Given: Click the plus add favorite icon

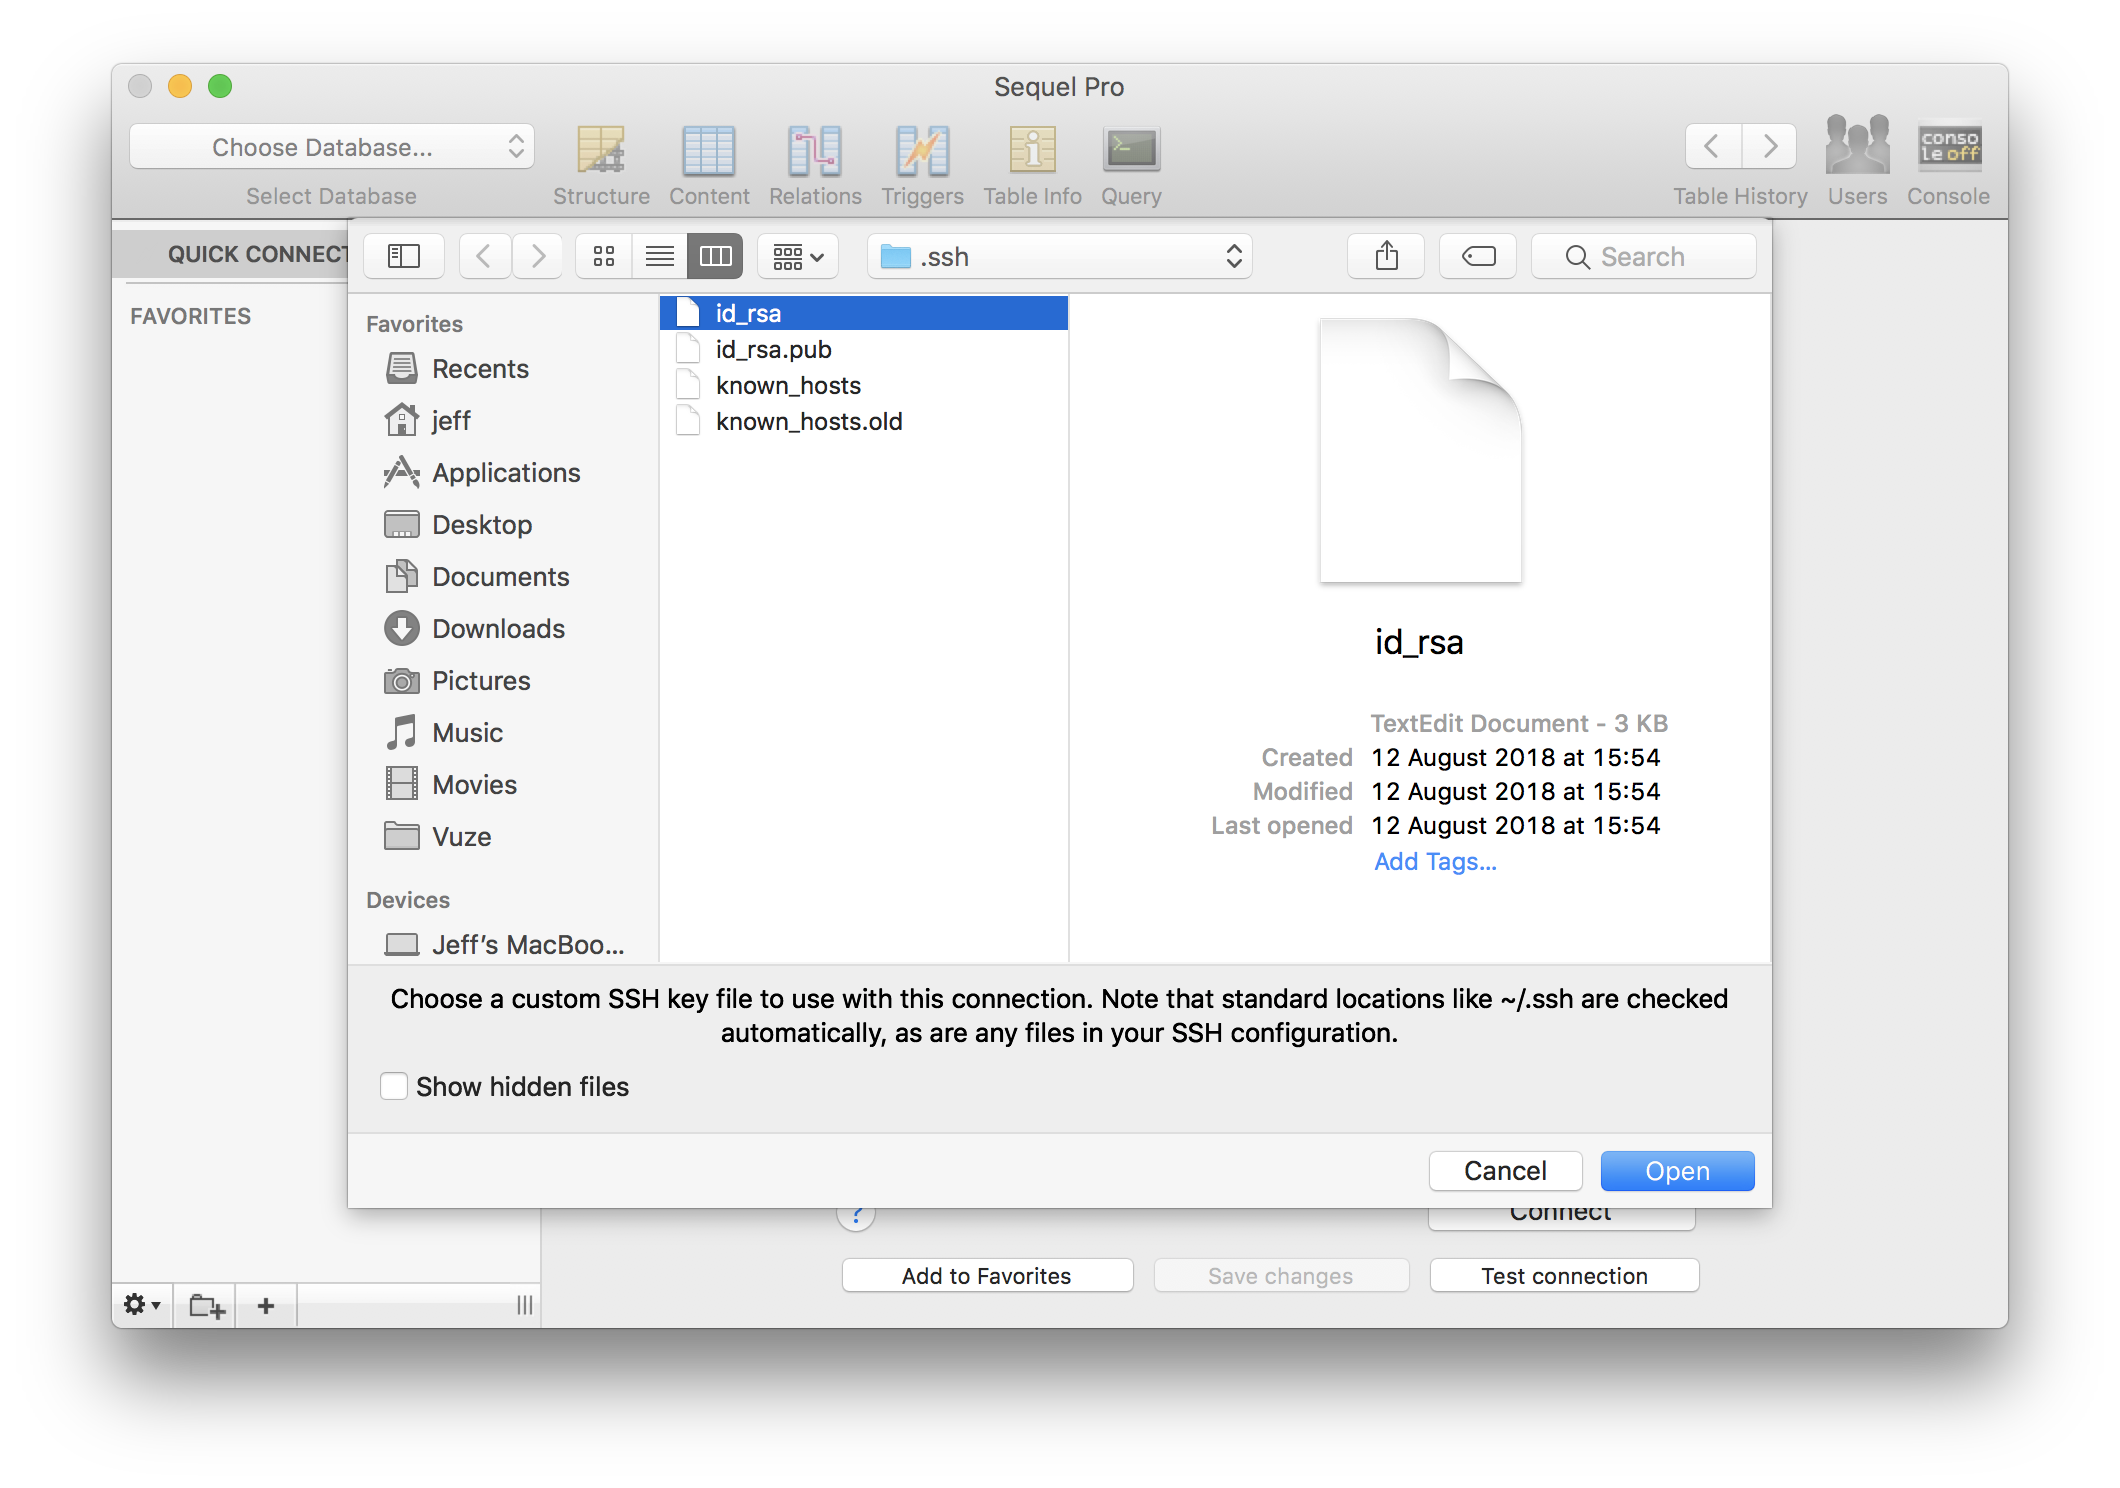Looking at the screenshot, I should [266, 1305].
